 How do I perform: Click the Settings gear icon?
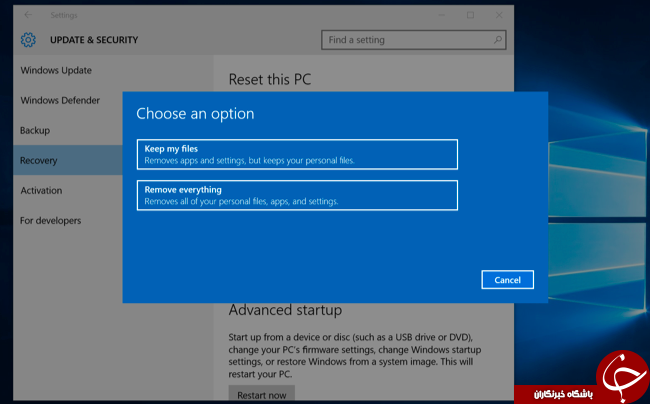pos(28,40)
